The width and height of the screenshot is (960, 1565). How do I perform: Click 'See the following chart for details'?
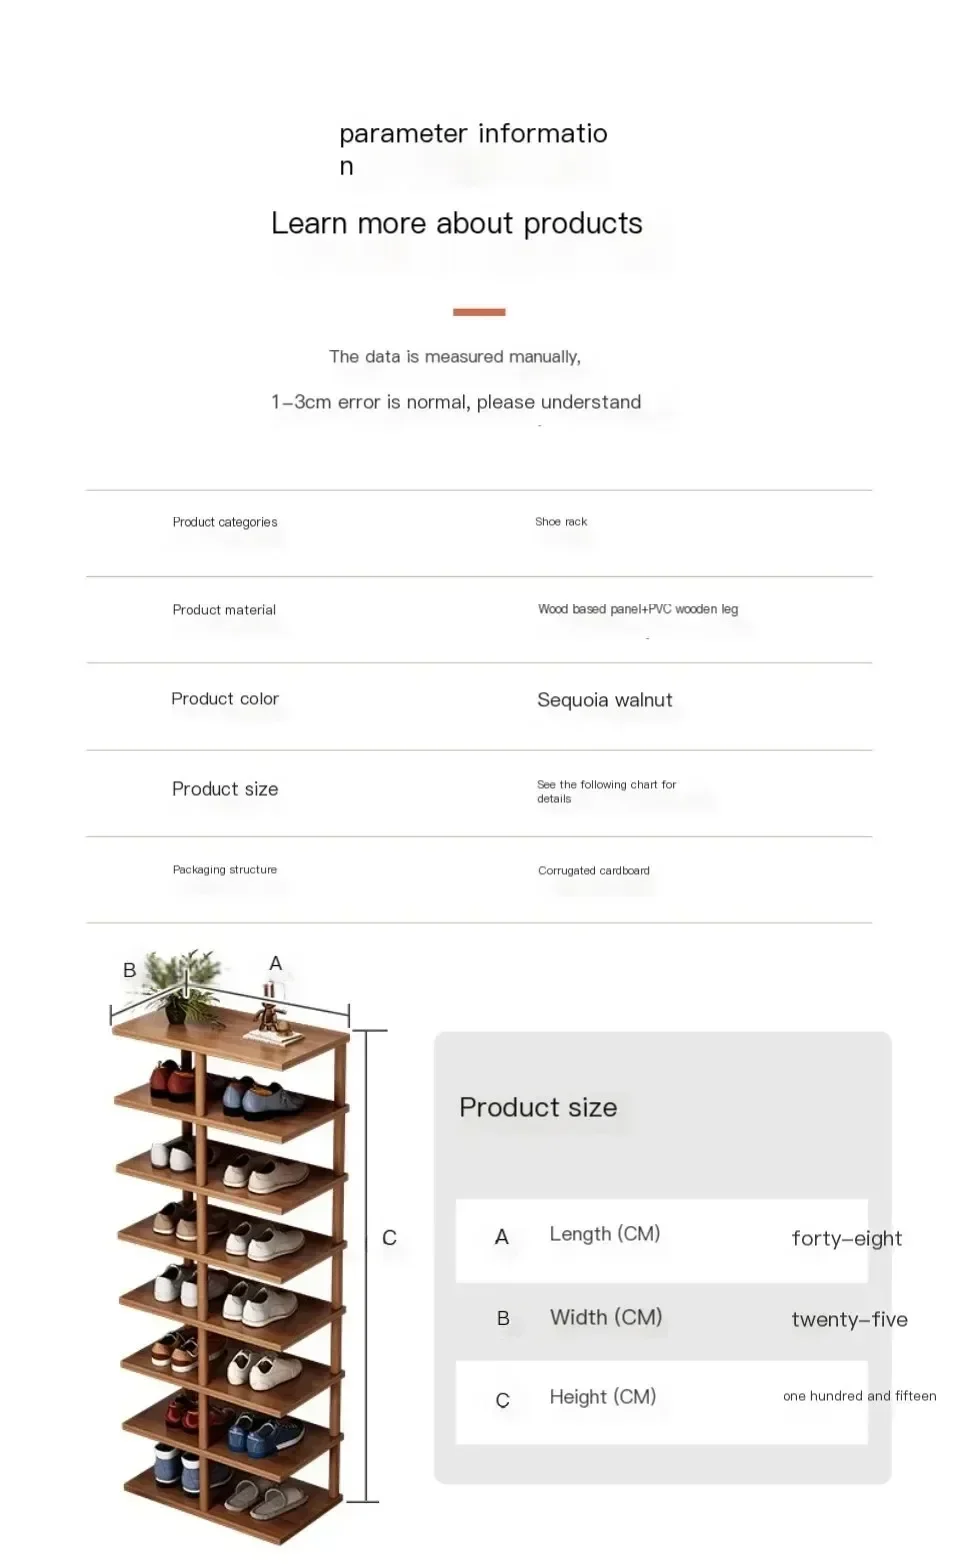pyautogui.click(x=606, y=791)
